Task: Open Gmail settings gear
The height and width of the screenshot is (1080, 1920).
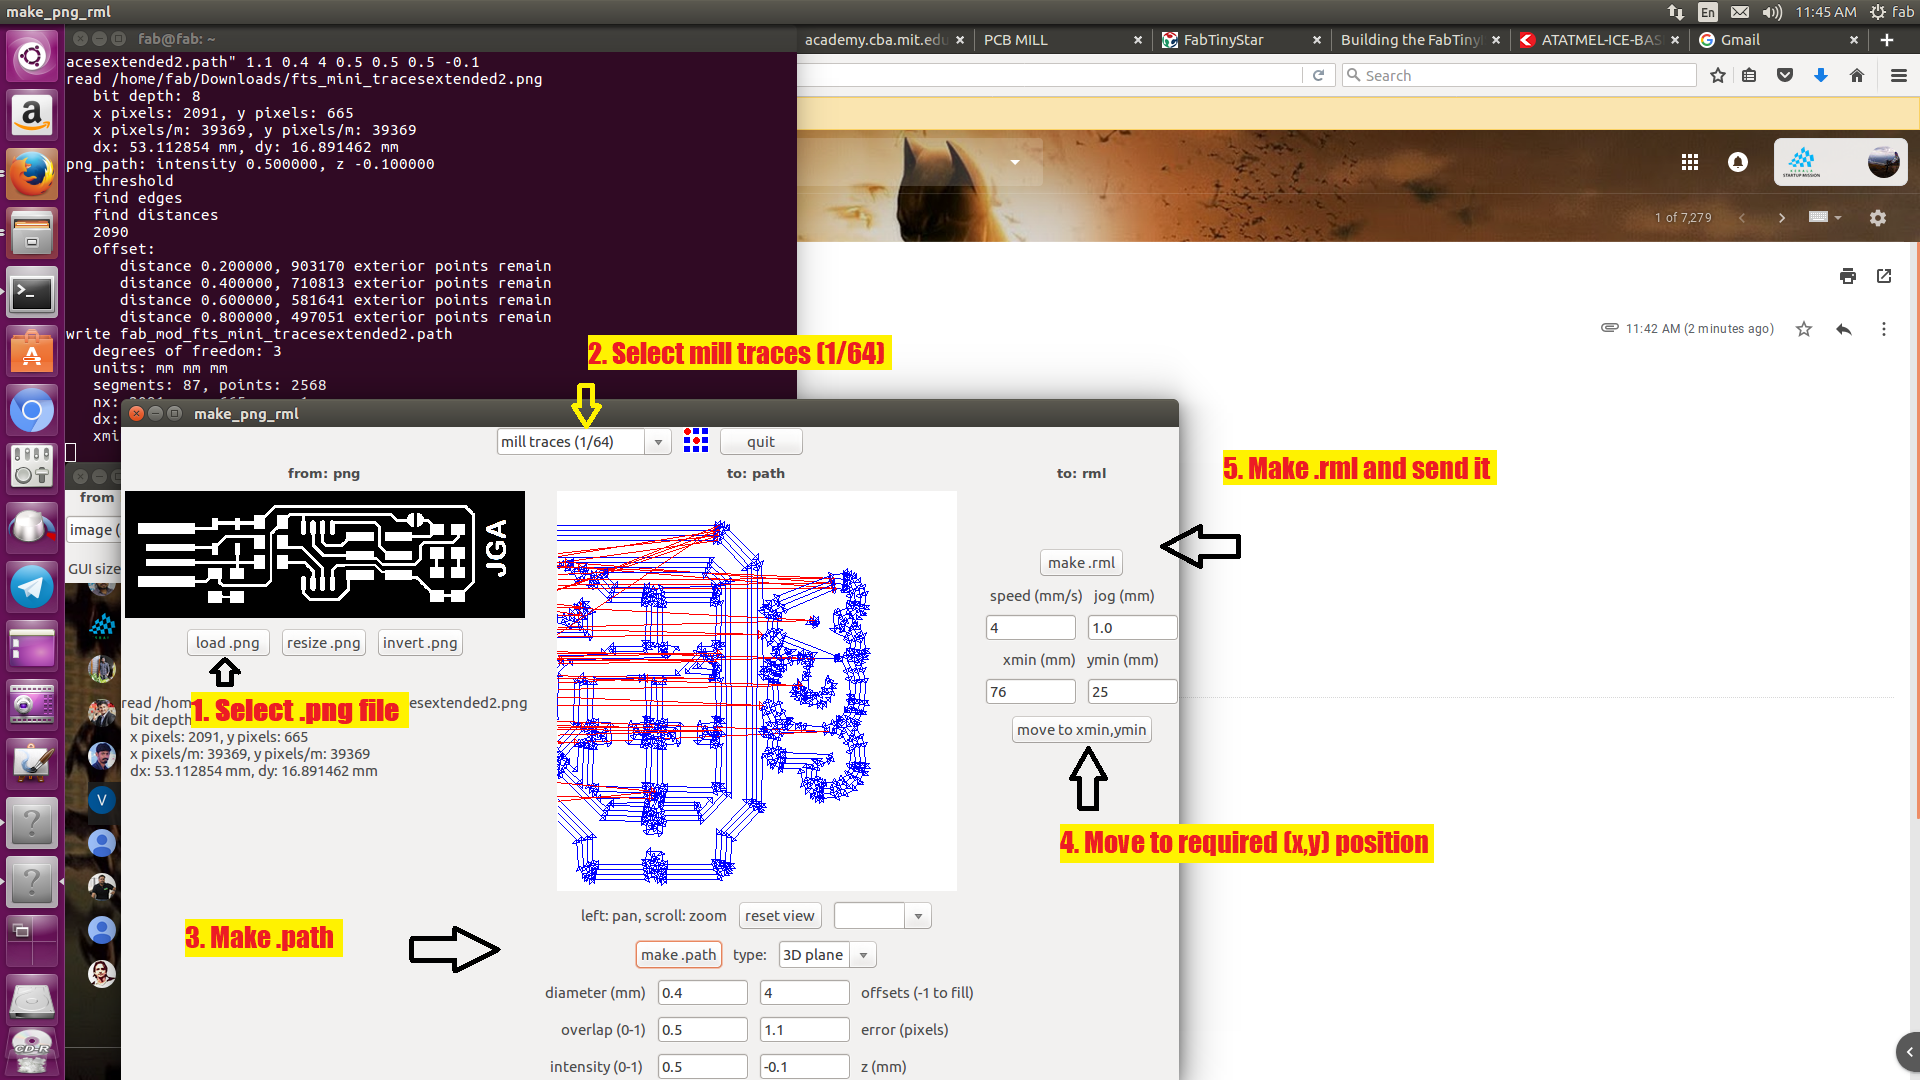Action: click(x=1878, y=218)
